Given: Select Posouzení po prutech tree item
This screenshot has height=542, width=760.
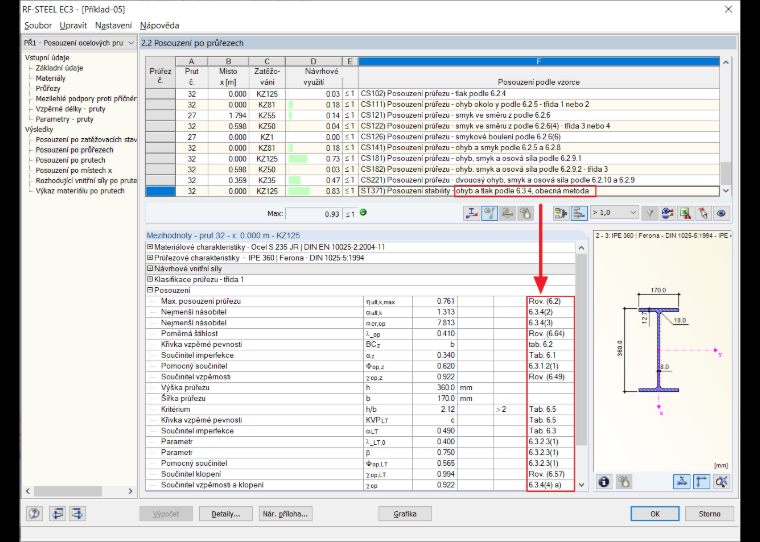Looking at the screenshot, I should pyautogui.click(x=70, y=160).
